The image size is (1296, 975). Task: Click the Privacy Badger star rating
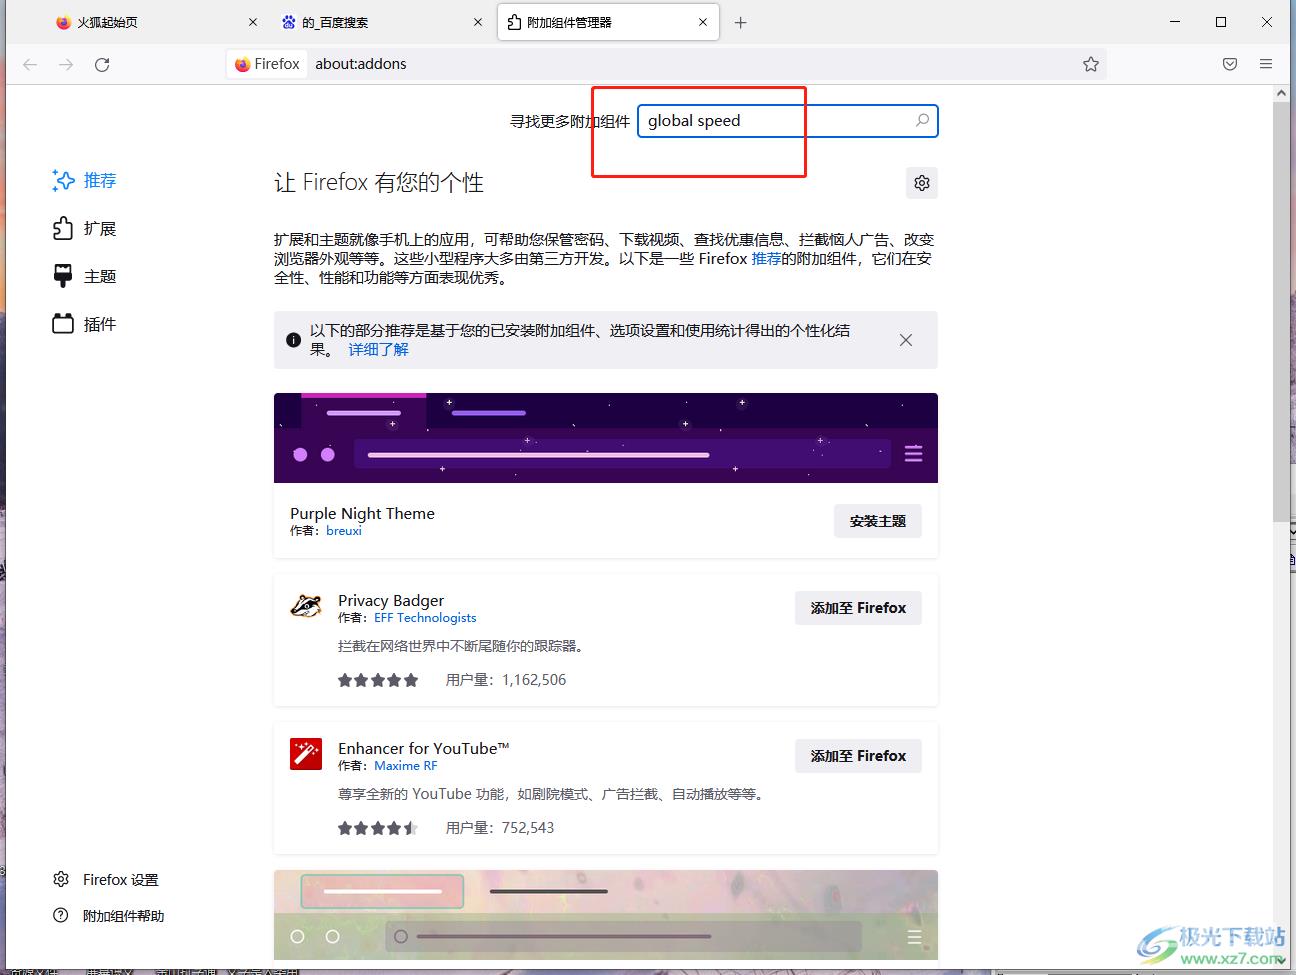click(x=378, y=680)
